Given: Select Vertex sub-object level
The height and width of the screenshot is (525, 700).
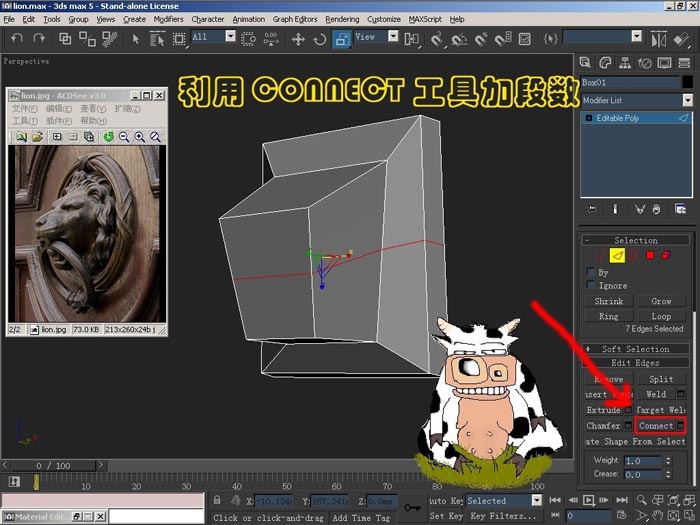Looking at the screenshot, I should coord(600,255).
